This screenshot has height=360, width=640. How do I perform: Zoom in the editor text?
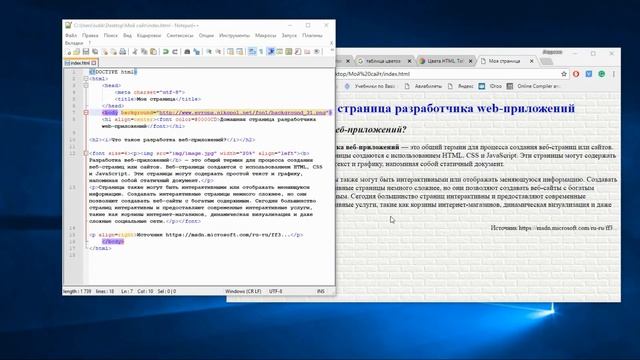(209, 51)
